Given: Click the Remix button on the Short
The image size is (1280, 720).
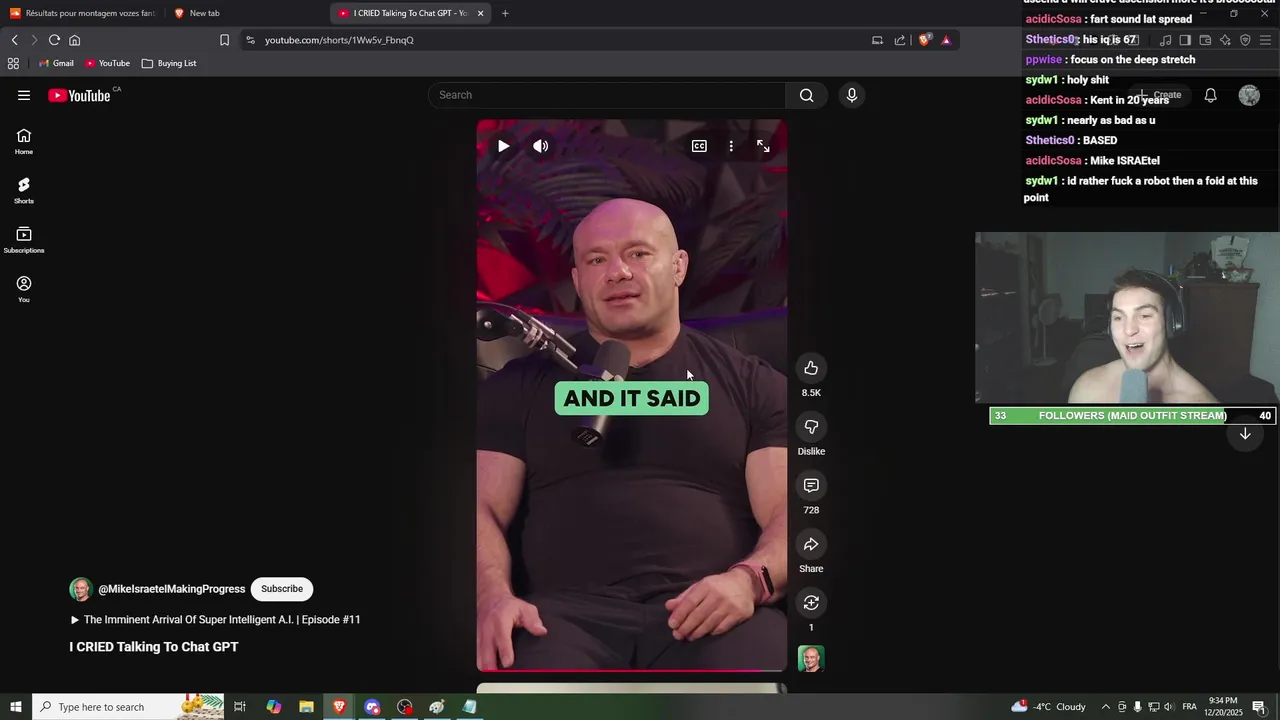Looking at the screenshot, I should 811,603.
